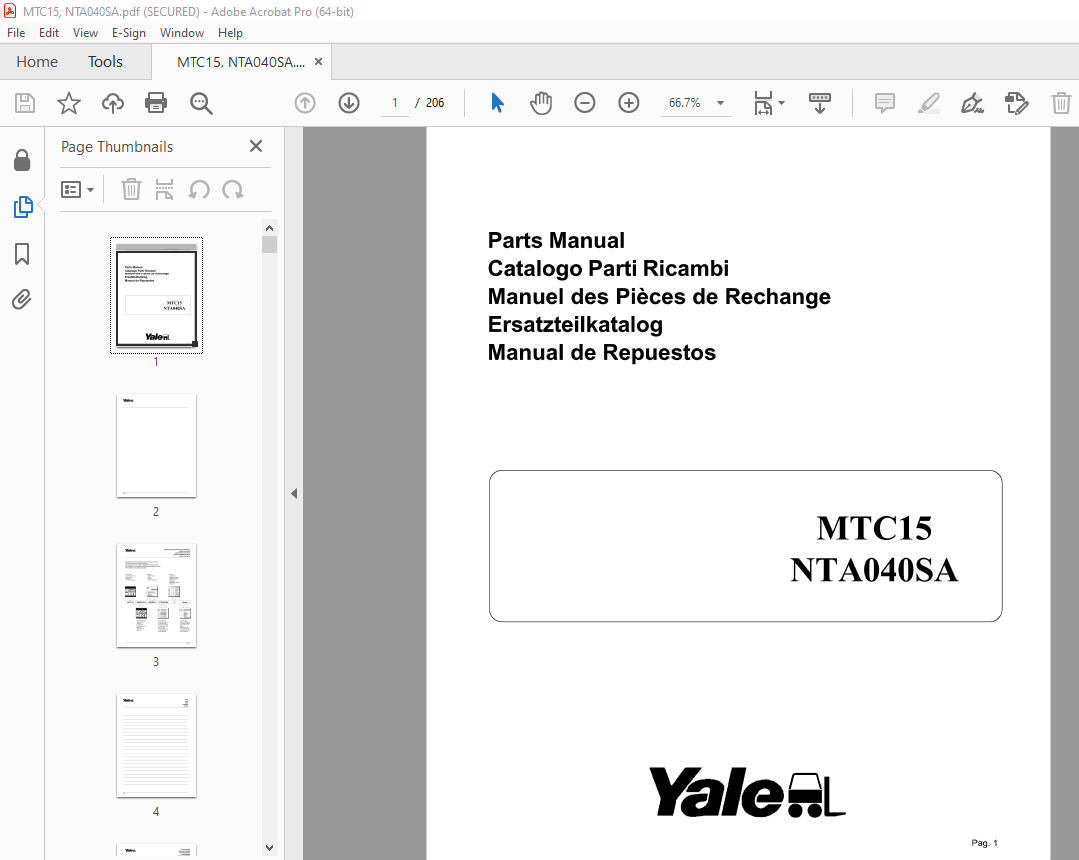This screenshot has height=860, width=1079.
Task: Open the Bookmarks panel
Action: pos(22,254)
